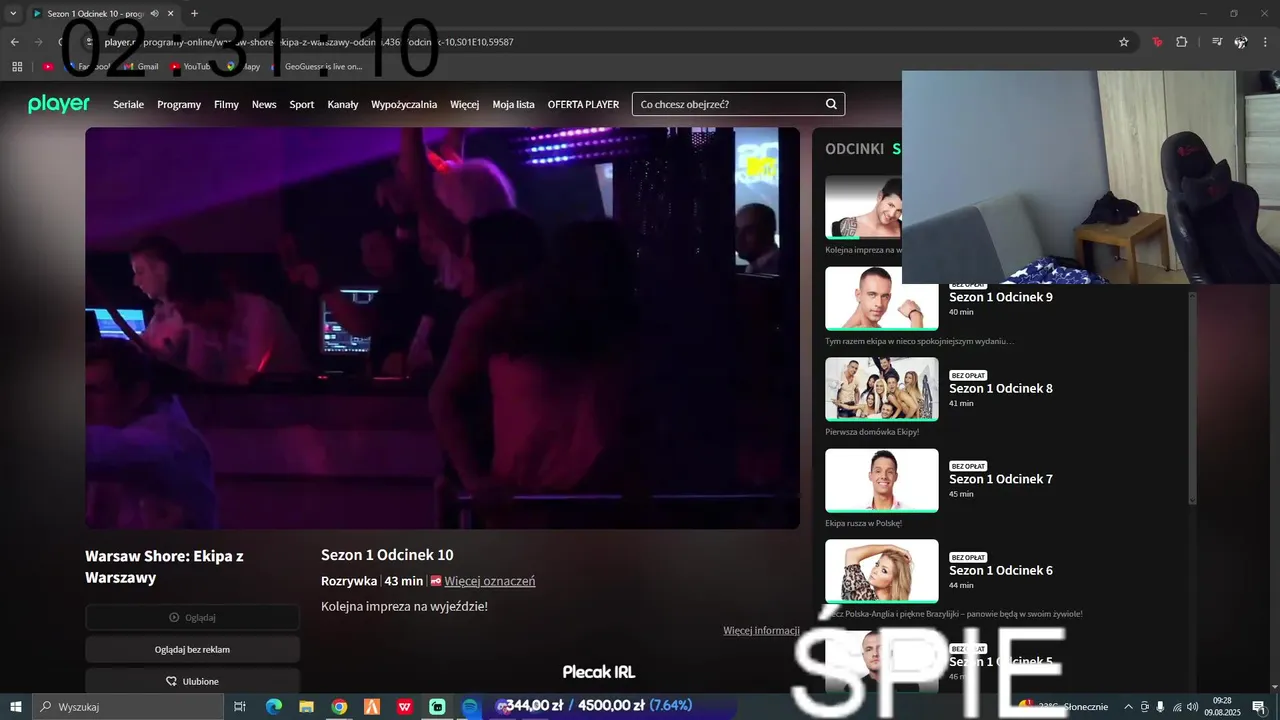Open Sezon 1 Odcinek 9 thumbnail
Screen dimensions: 1280x720
tap(882, 298)
